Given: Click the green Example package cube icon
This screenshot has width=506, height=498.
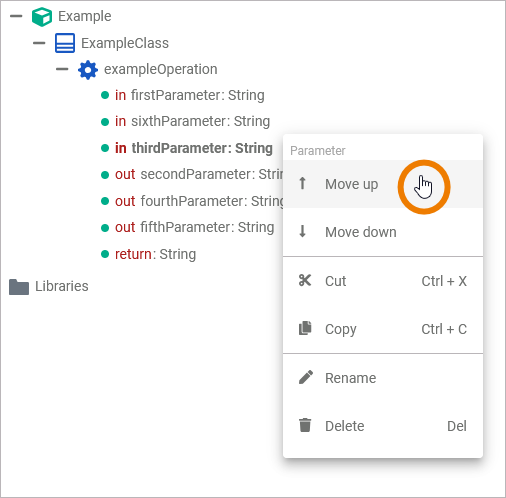Looking at the screenshot, I should tap(42, 17).
